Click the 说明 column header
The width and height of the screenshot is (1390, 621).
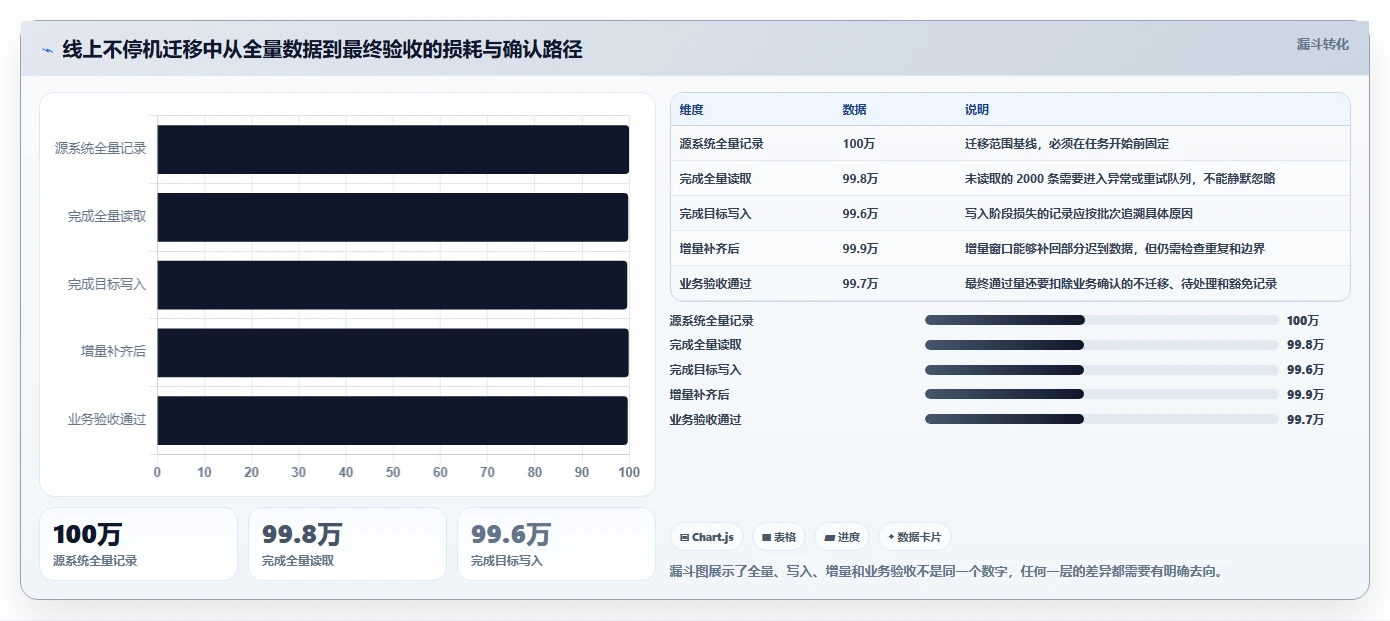point(976,110)
